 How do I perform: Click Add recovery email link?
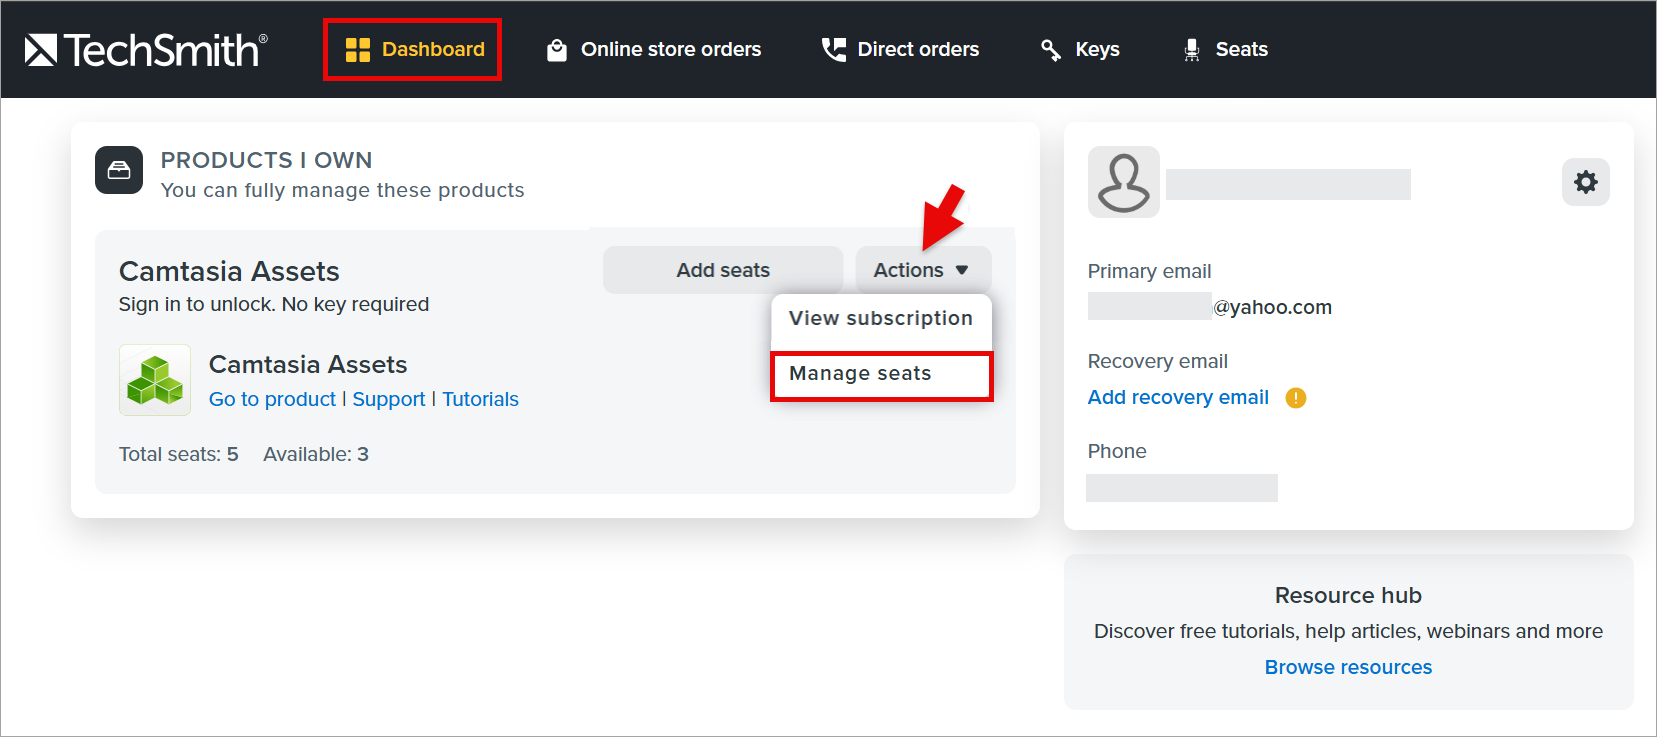click(x=1178, y=397)
